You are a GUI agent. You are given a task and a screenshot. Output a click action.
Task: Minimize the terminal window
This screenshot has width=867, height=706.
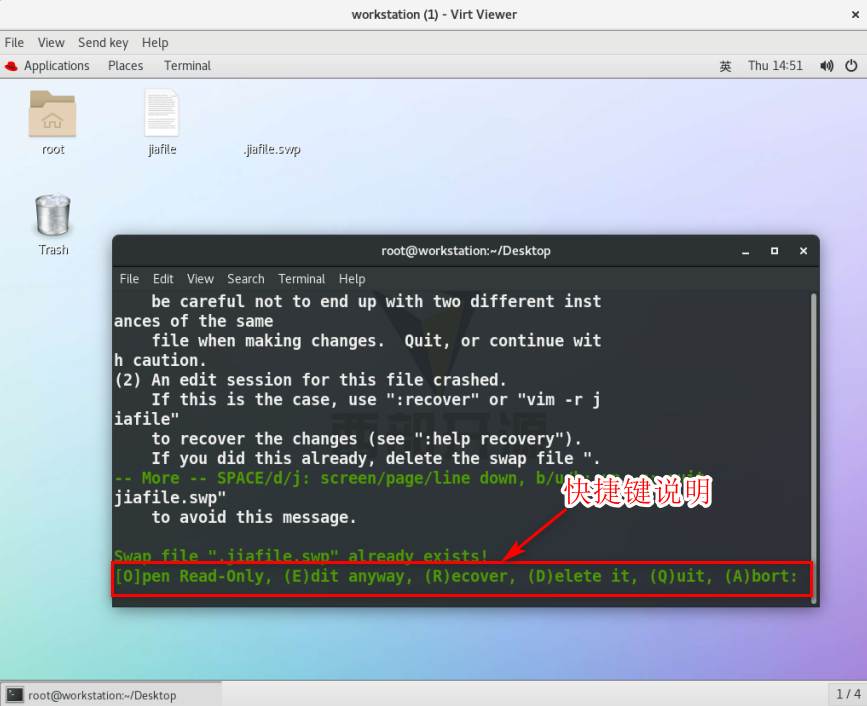(745, 251)
